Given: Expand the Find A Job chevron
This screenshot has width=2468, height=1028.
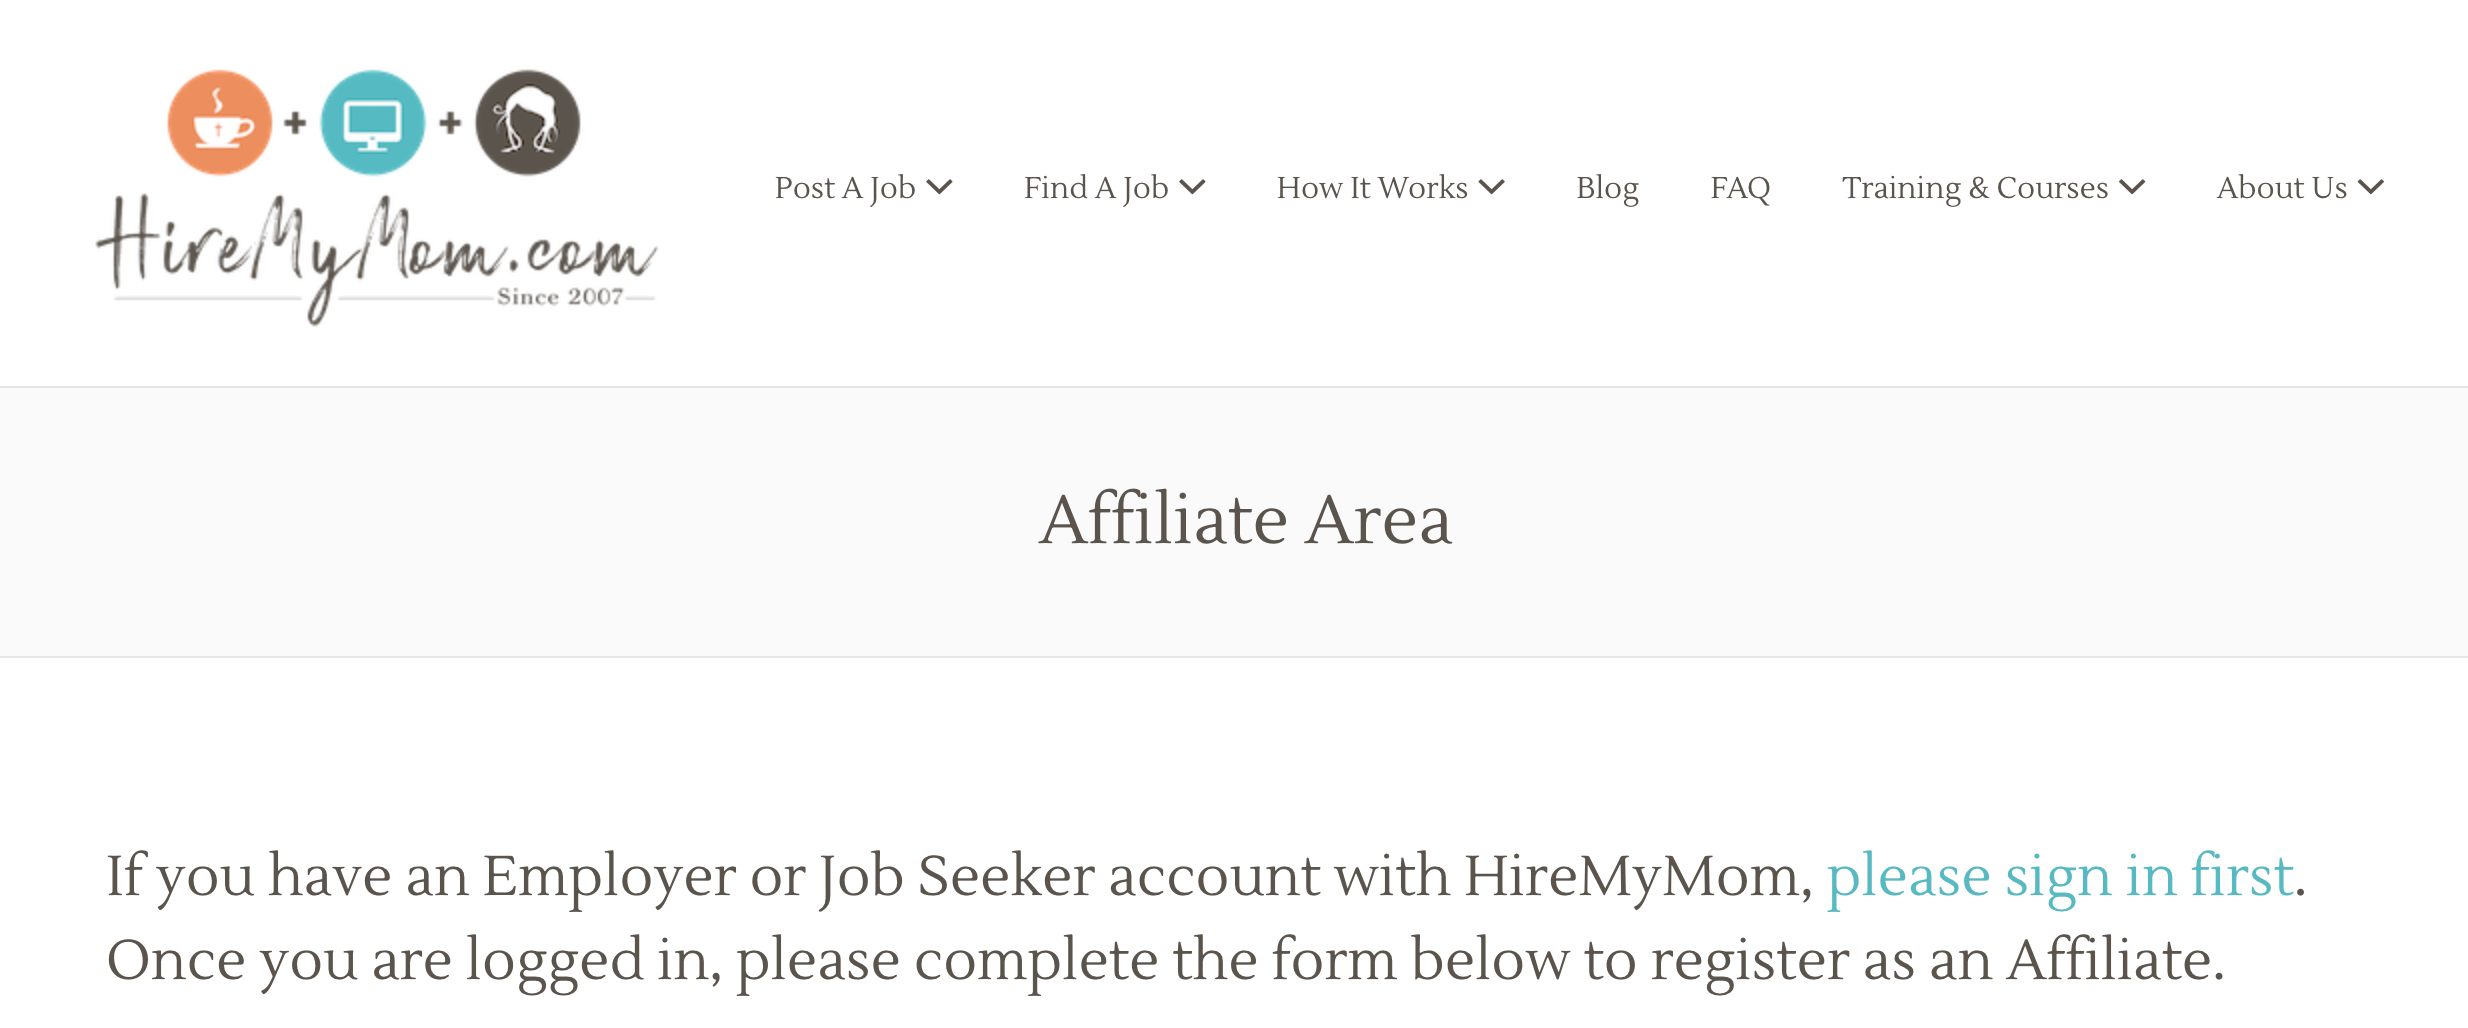Looking at the screenshot, I should (1192, 187).
